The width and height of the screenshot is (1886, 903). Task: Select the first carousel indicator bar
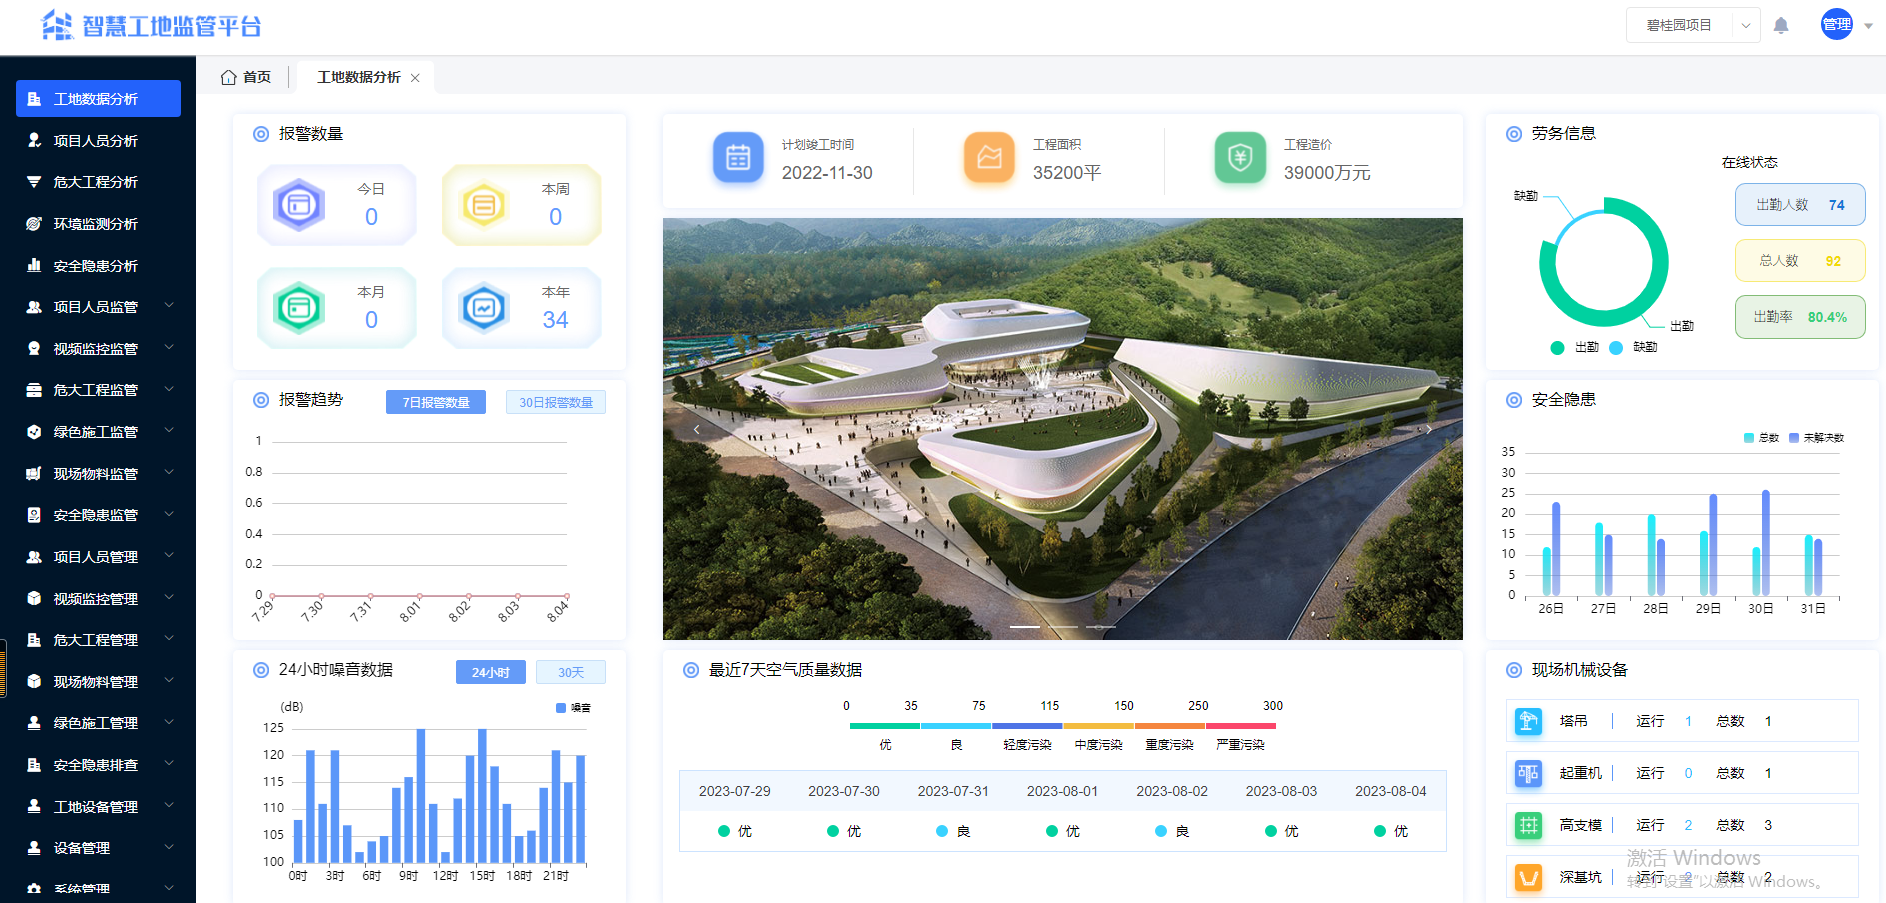click(x=1025, y=626)
